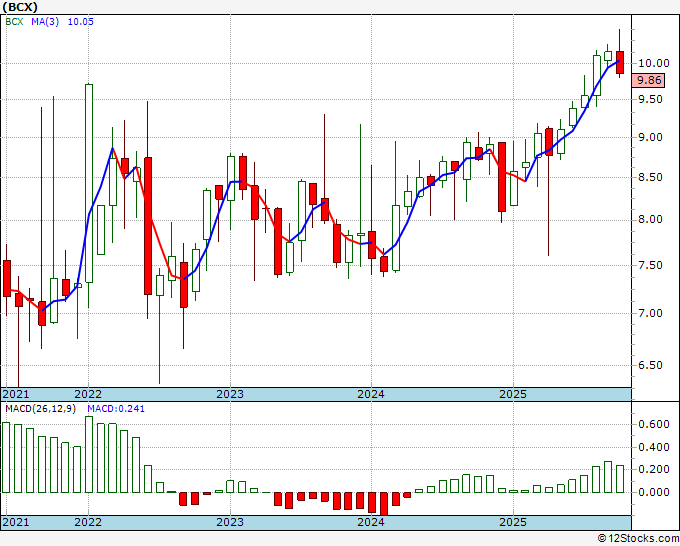Viewport: 680px width, 546px height.
Task: Click the 9.00 price axis label
Action: pyautogui.click(x=651, y=137)
